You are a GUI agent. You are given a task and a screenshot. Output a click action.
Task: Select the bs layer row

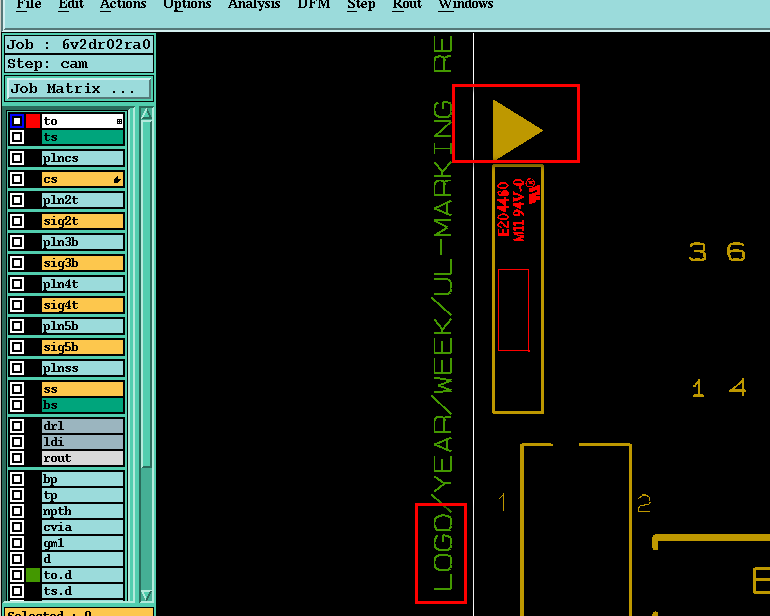click(82, 405)
